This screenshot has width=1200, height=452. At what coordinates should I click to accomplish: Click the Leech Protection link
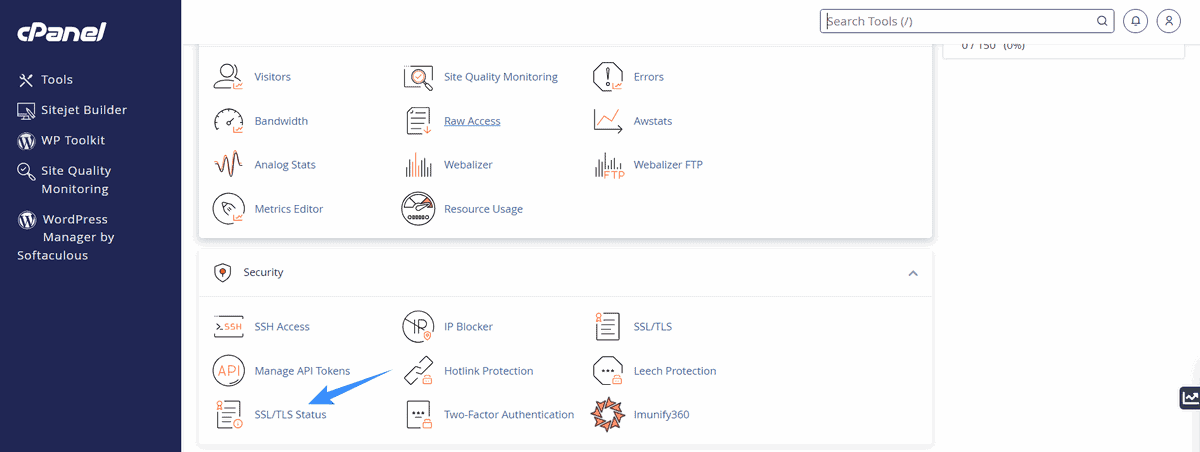(x=675, y=371)
